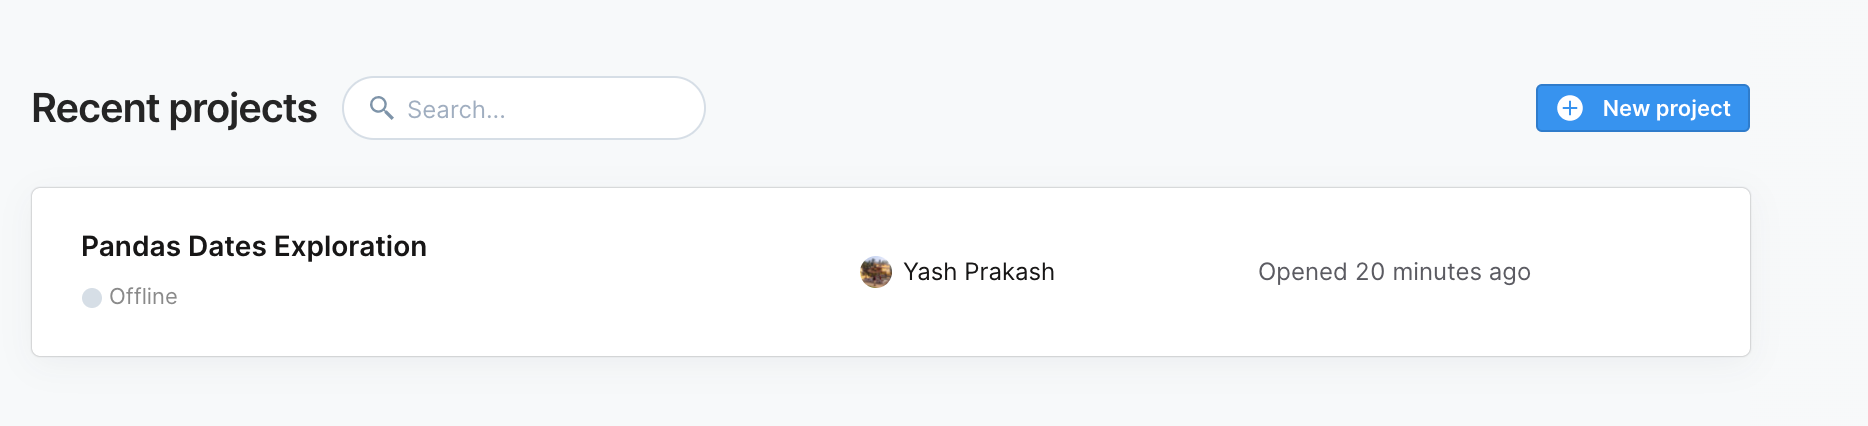Click the "New project" button label text
1868x426 pixels.
(x=1666, y=108)
